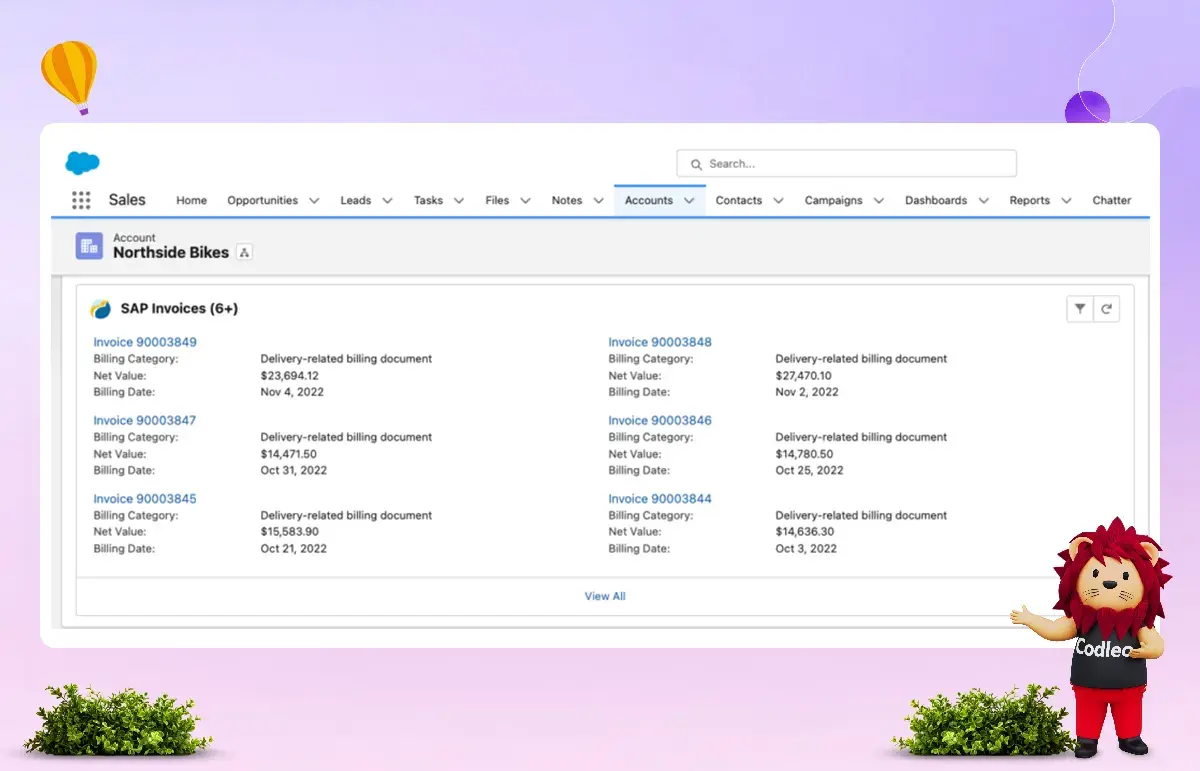Viewport: 1200px width, 771px height.
Task: Open the Dashboards tab
Action: [x=936, y=200]
